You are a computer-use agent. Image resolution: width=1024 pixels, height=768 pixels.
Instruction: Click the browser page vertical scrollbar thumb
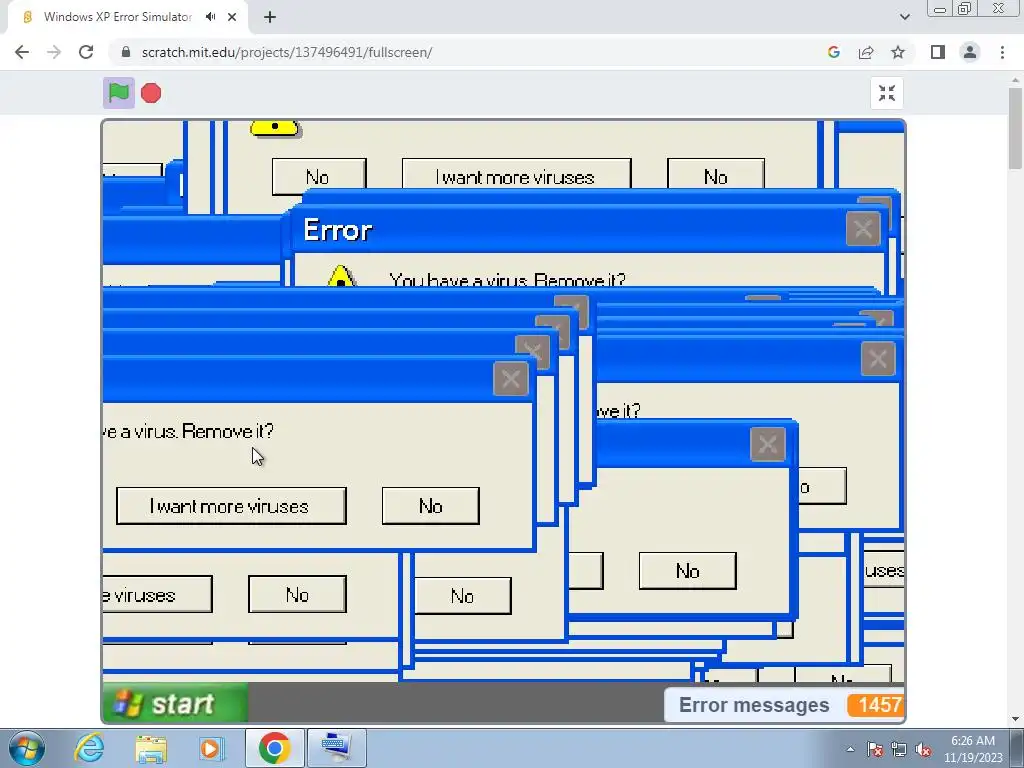click(1016, 127)
